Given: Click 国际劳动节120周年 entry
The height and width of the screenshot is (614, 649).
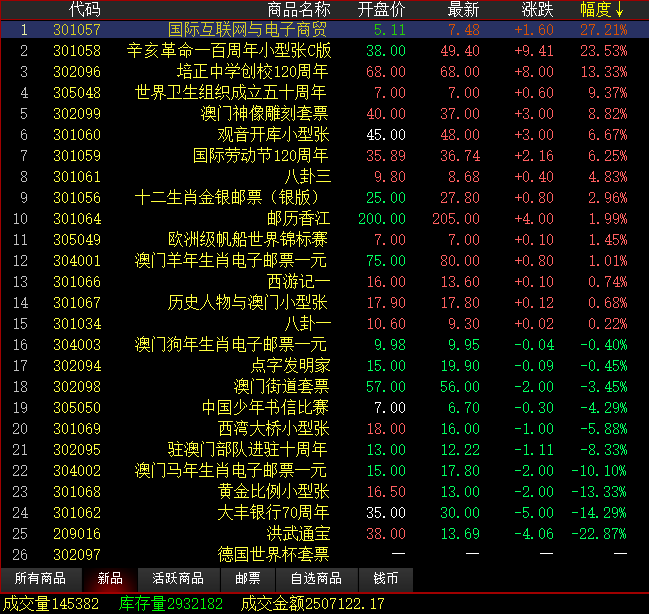Looking at the screenshot, I should [x=324, y=156].
